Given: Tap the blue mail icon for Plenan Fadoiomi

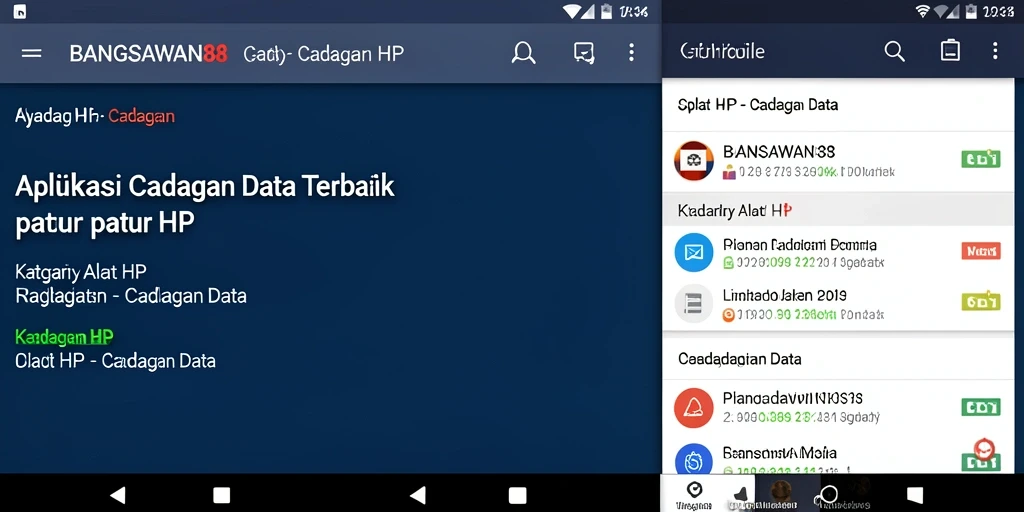Looking at the screenshot, I should tap(694, 252).
